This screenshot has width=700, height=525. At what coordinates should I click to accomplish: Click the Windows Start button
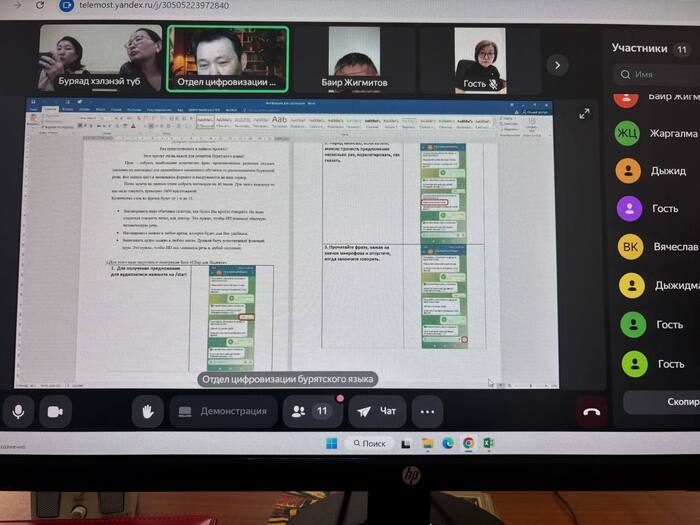[331, 443]
